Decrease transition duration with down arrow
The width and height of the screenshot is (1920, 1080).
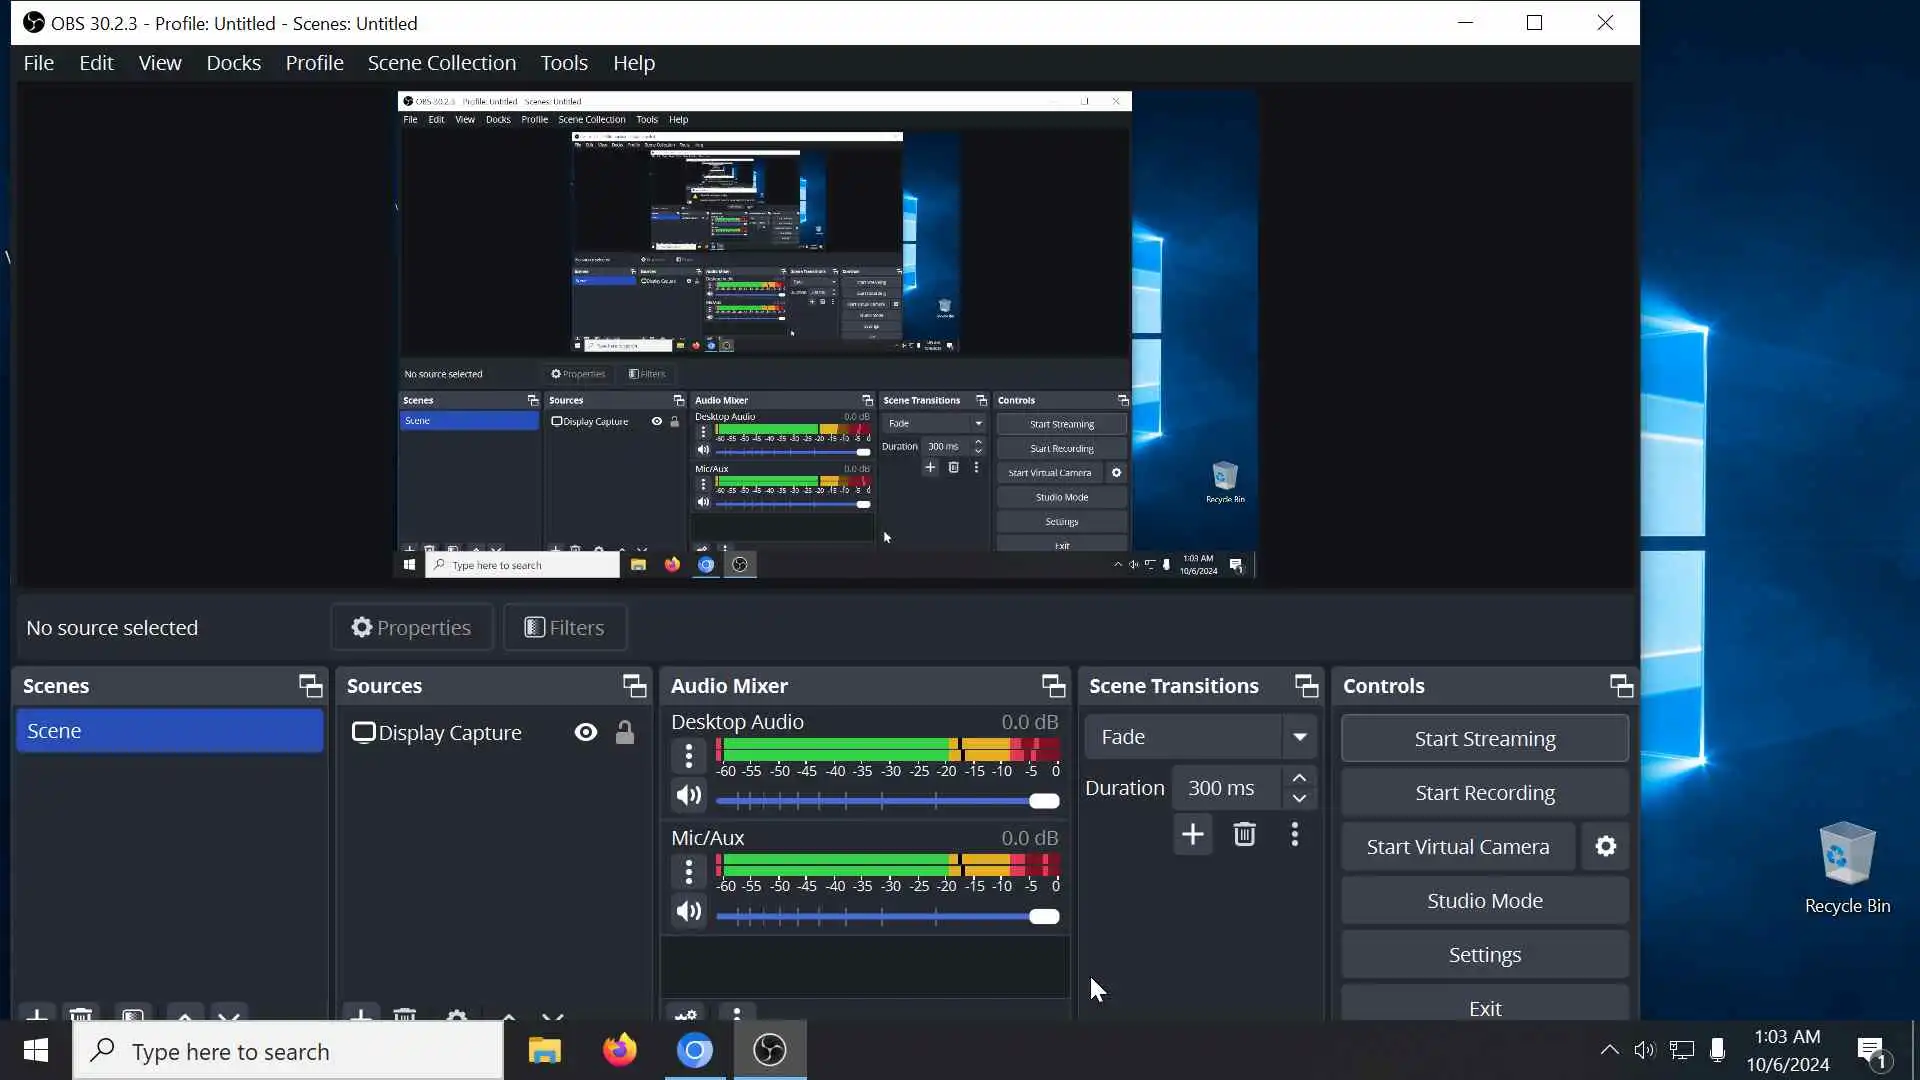click(x=1299, y=798)
